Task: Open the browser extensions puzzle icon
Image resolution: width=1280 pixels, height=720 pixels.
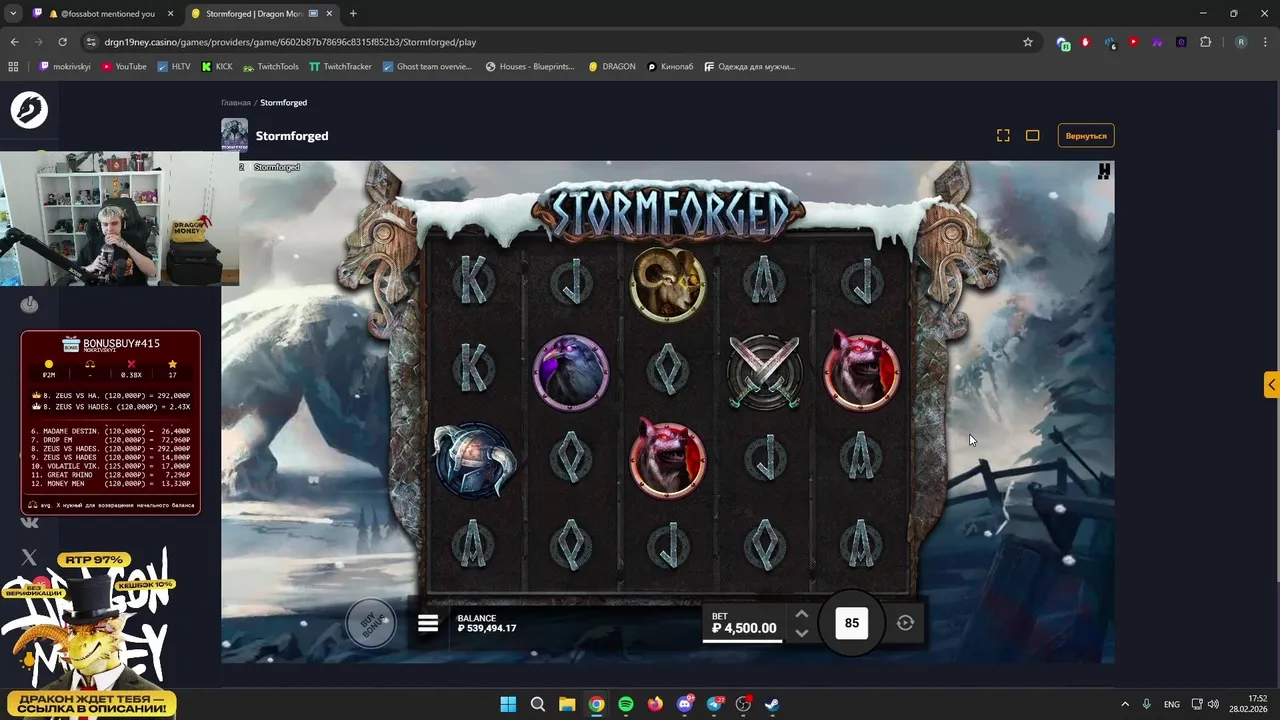Action: point(1205,42)
